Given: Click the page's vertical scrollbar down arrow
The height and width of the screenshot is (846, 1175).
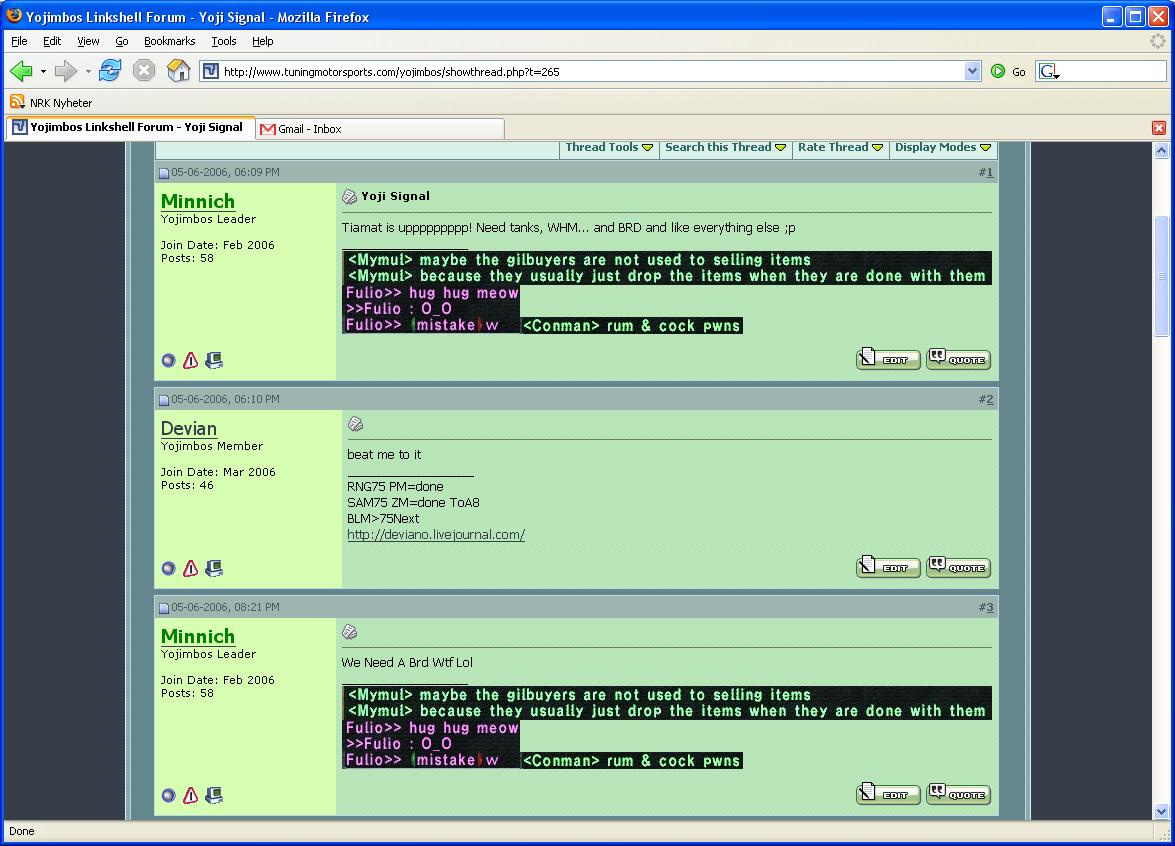Looking at the screenshot, I should click(x=1161, y=811).
